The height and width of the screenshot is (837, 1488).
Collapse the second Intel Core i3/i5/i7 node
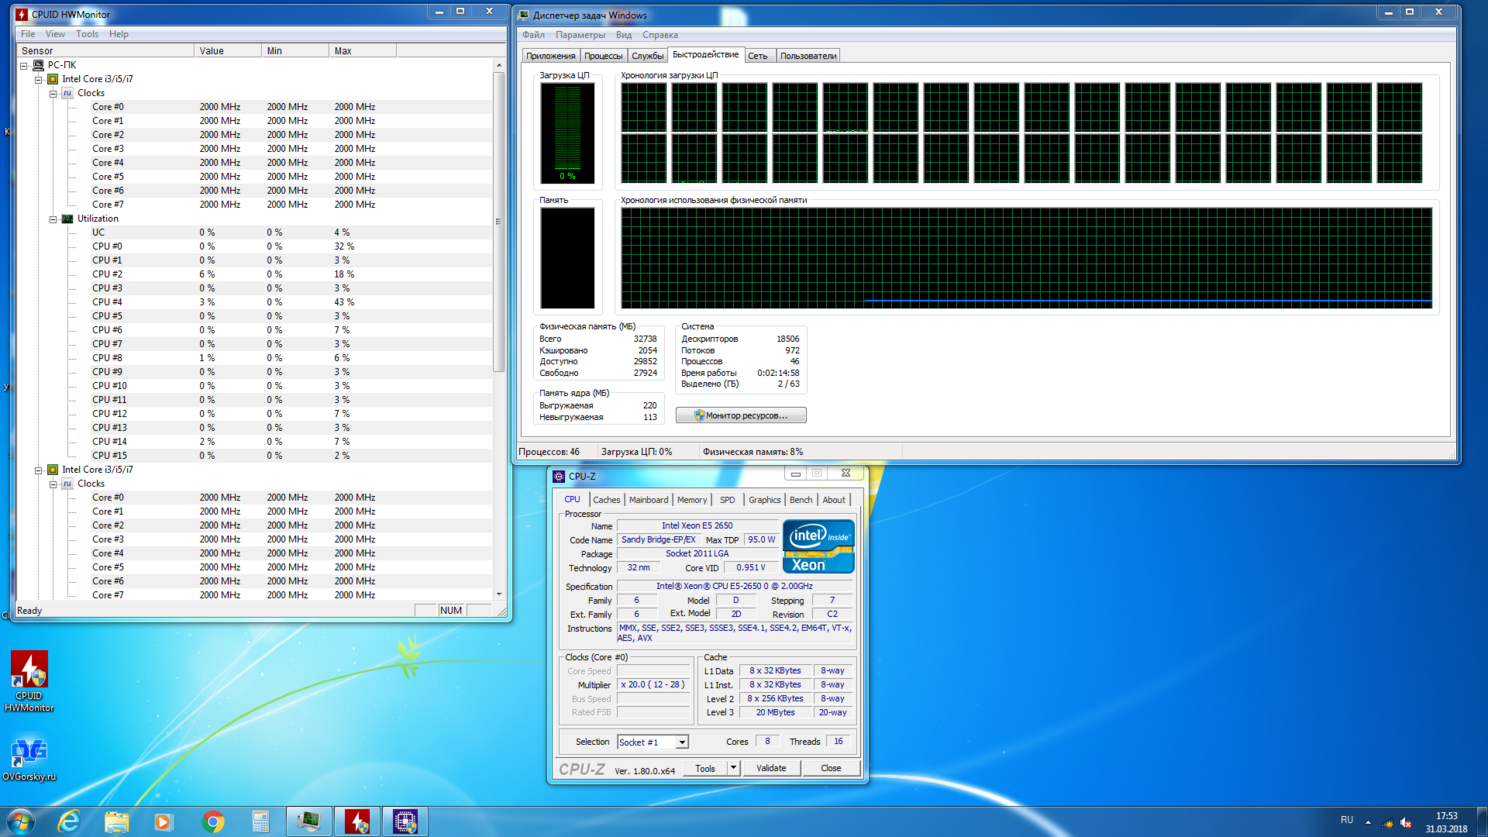click(39, 470)
